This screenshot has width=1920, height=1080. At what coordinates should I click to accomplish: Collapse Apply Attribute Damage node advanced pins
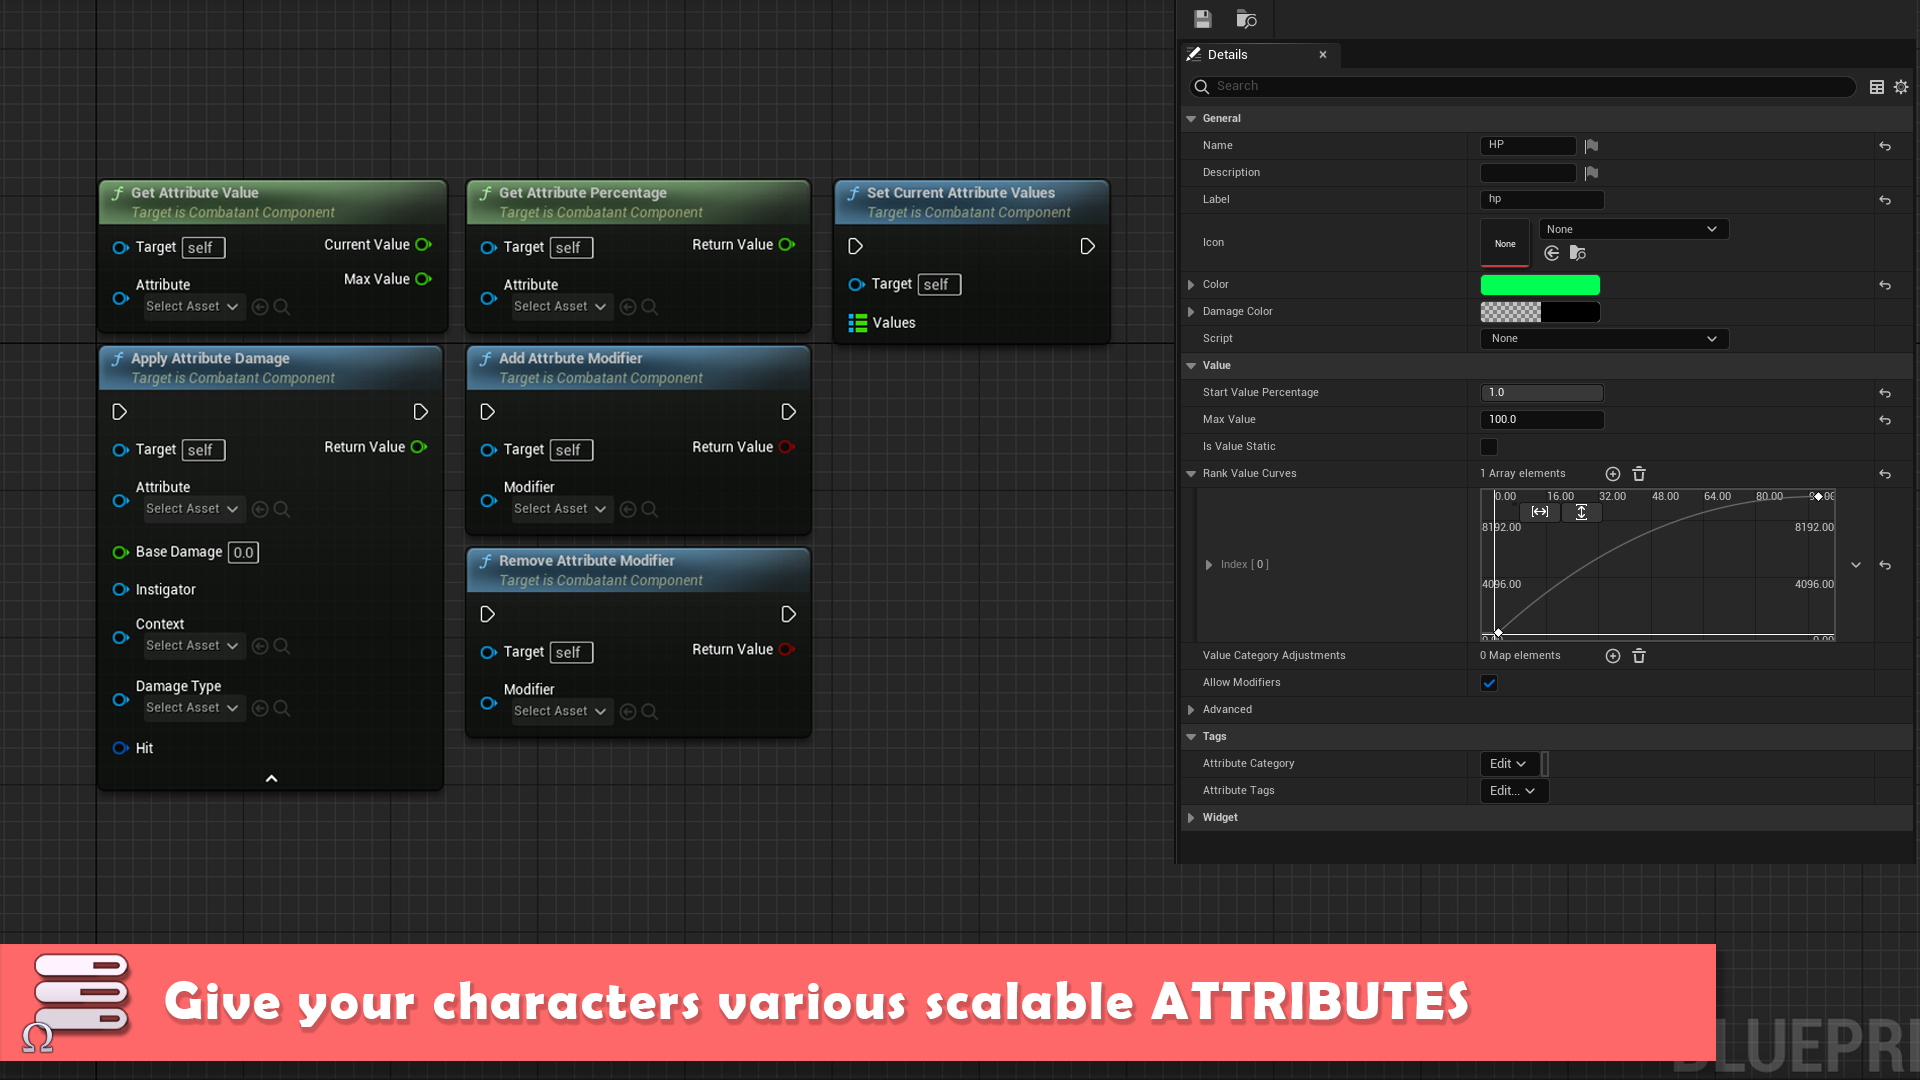(x=271, y=779)
